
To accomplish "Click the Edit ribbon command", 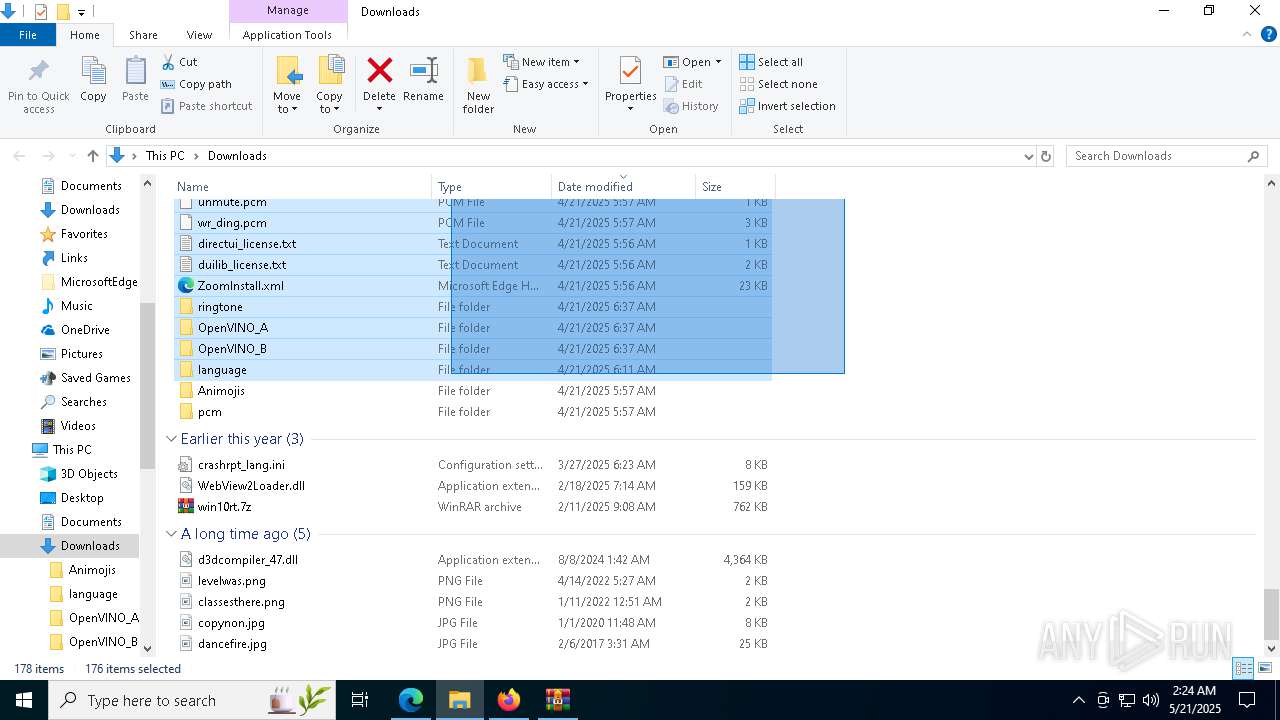I will click(683, 84).
